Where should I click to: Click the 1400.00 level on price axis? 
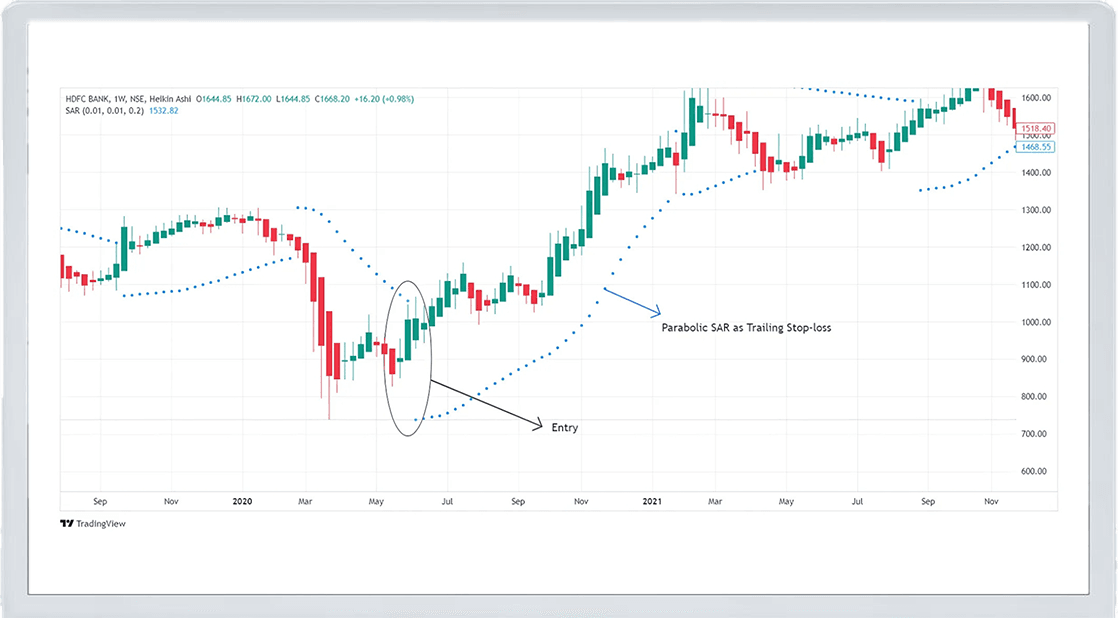(x=1035, y=172)
